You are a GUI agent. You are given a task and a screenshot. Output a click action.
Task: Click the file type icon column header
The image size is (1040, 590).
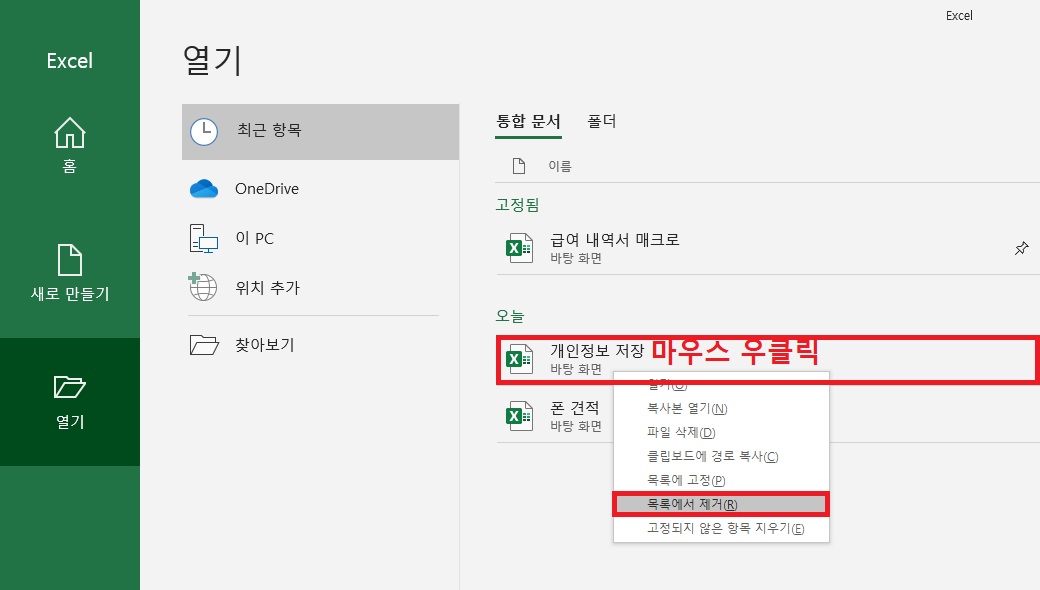tap(519, 166)
